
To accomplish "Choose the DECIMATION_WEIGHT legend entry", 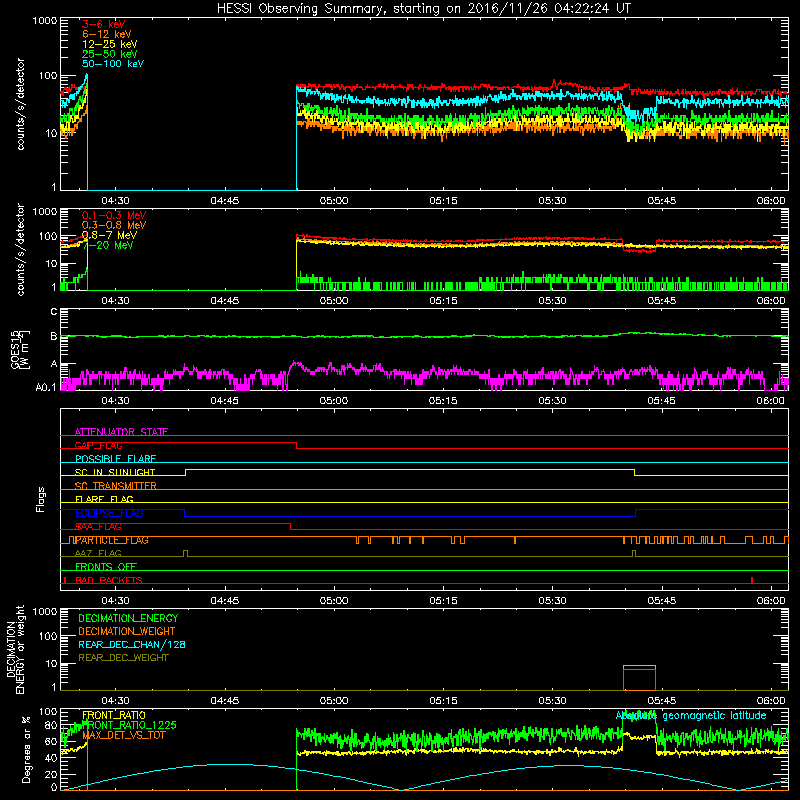I will click(x=127, y=631).
